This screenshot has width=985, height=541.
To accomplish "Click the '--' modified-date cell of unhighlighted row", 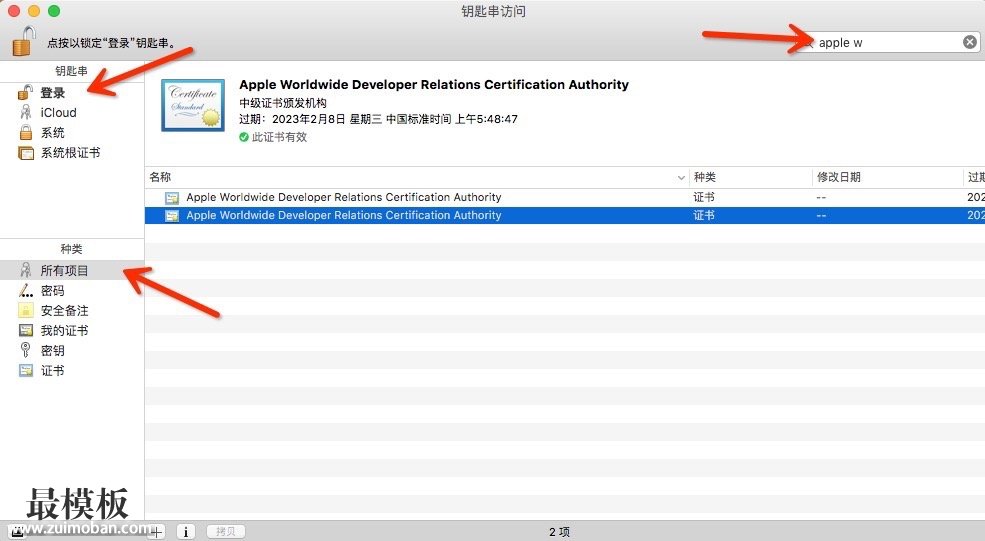I will coord(821,197).
